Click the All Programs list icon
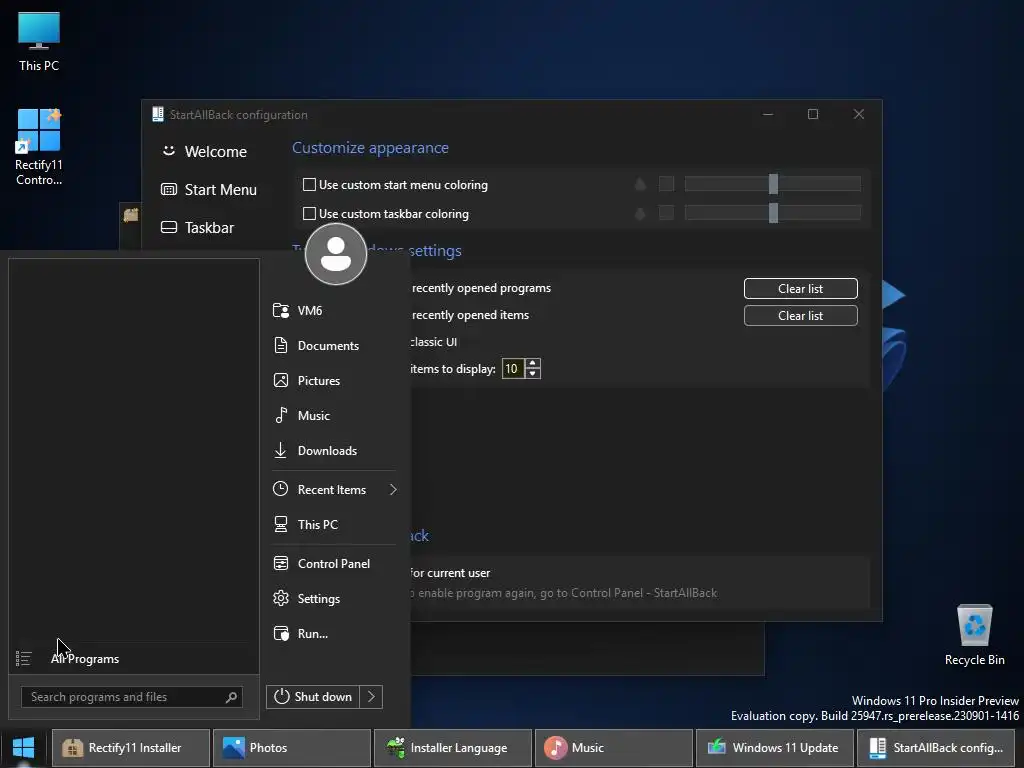Image resolution: width=1024 pixels, height=768 pixels. (24, 658)
